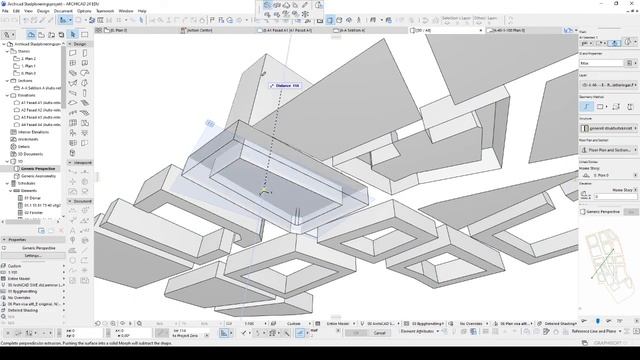Click the Cancel button in bottom bar
Viewport: 640px width, 360px height.
click(x=380, y=333)
